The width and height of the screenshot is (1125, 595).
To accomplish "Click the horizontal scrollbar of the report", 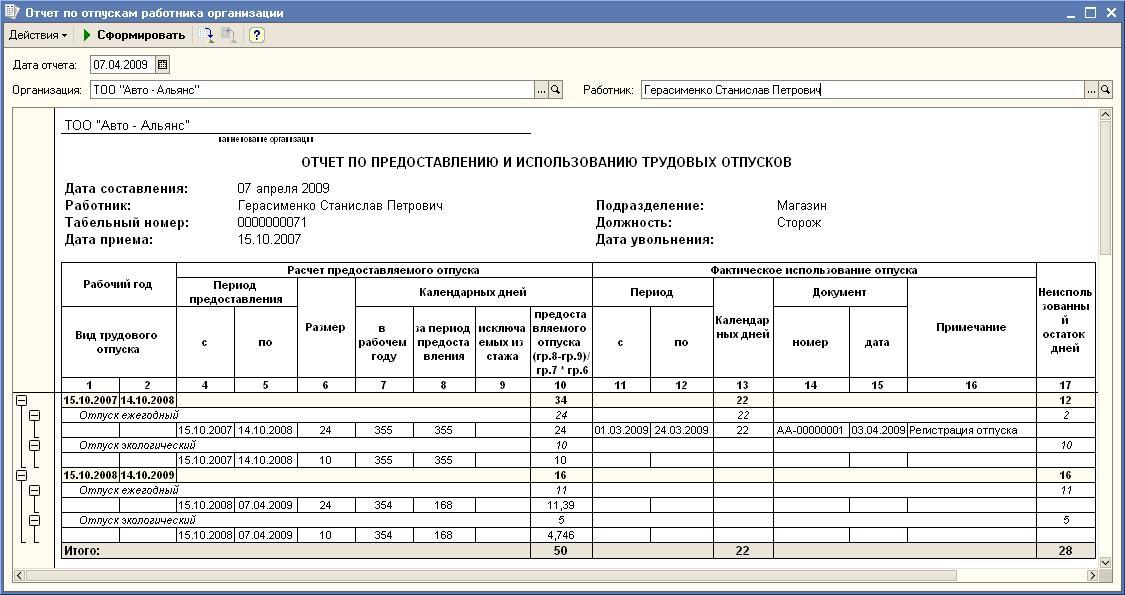I will click(500, 575).
